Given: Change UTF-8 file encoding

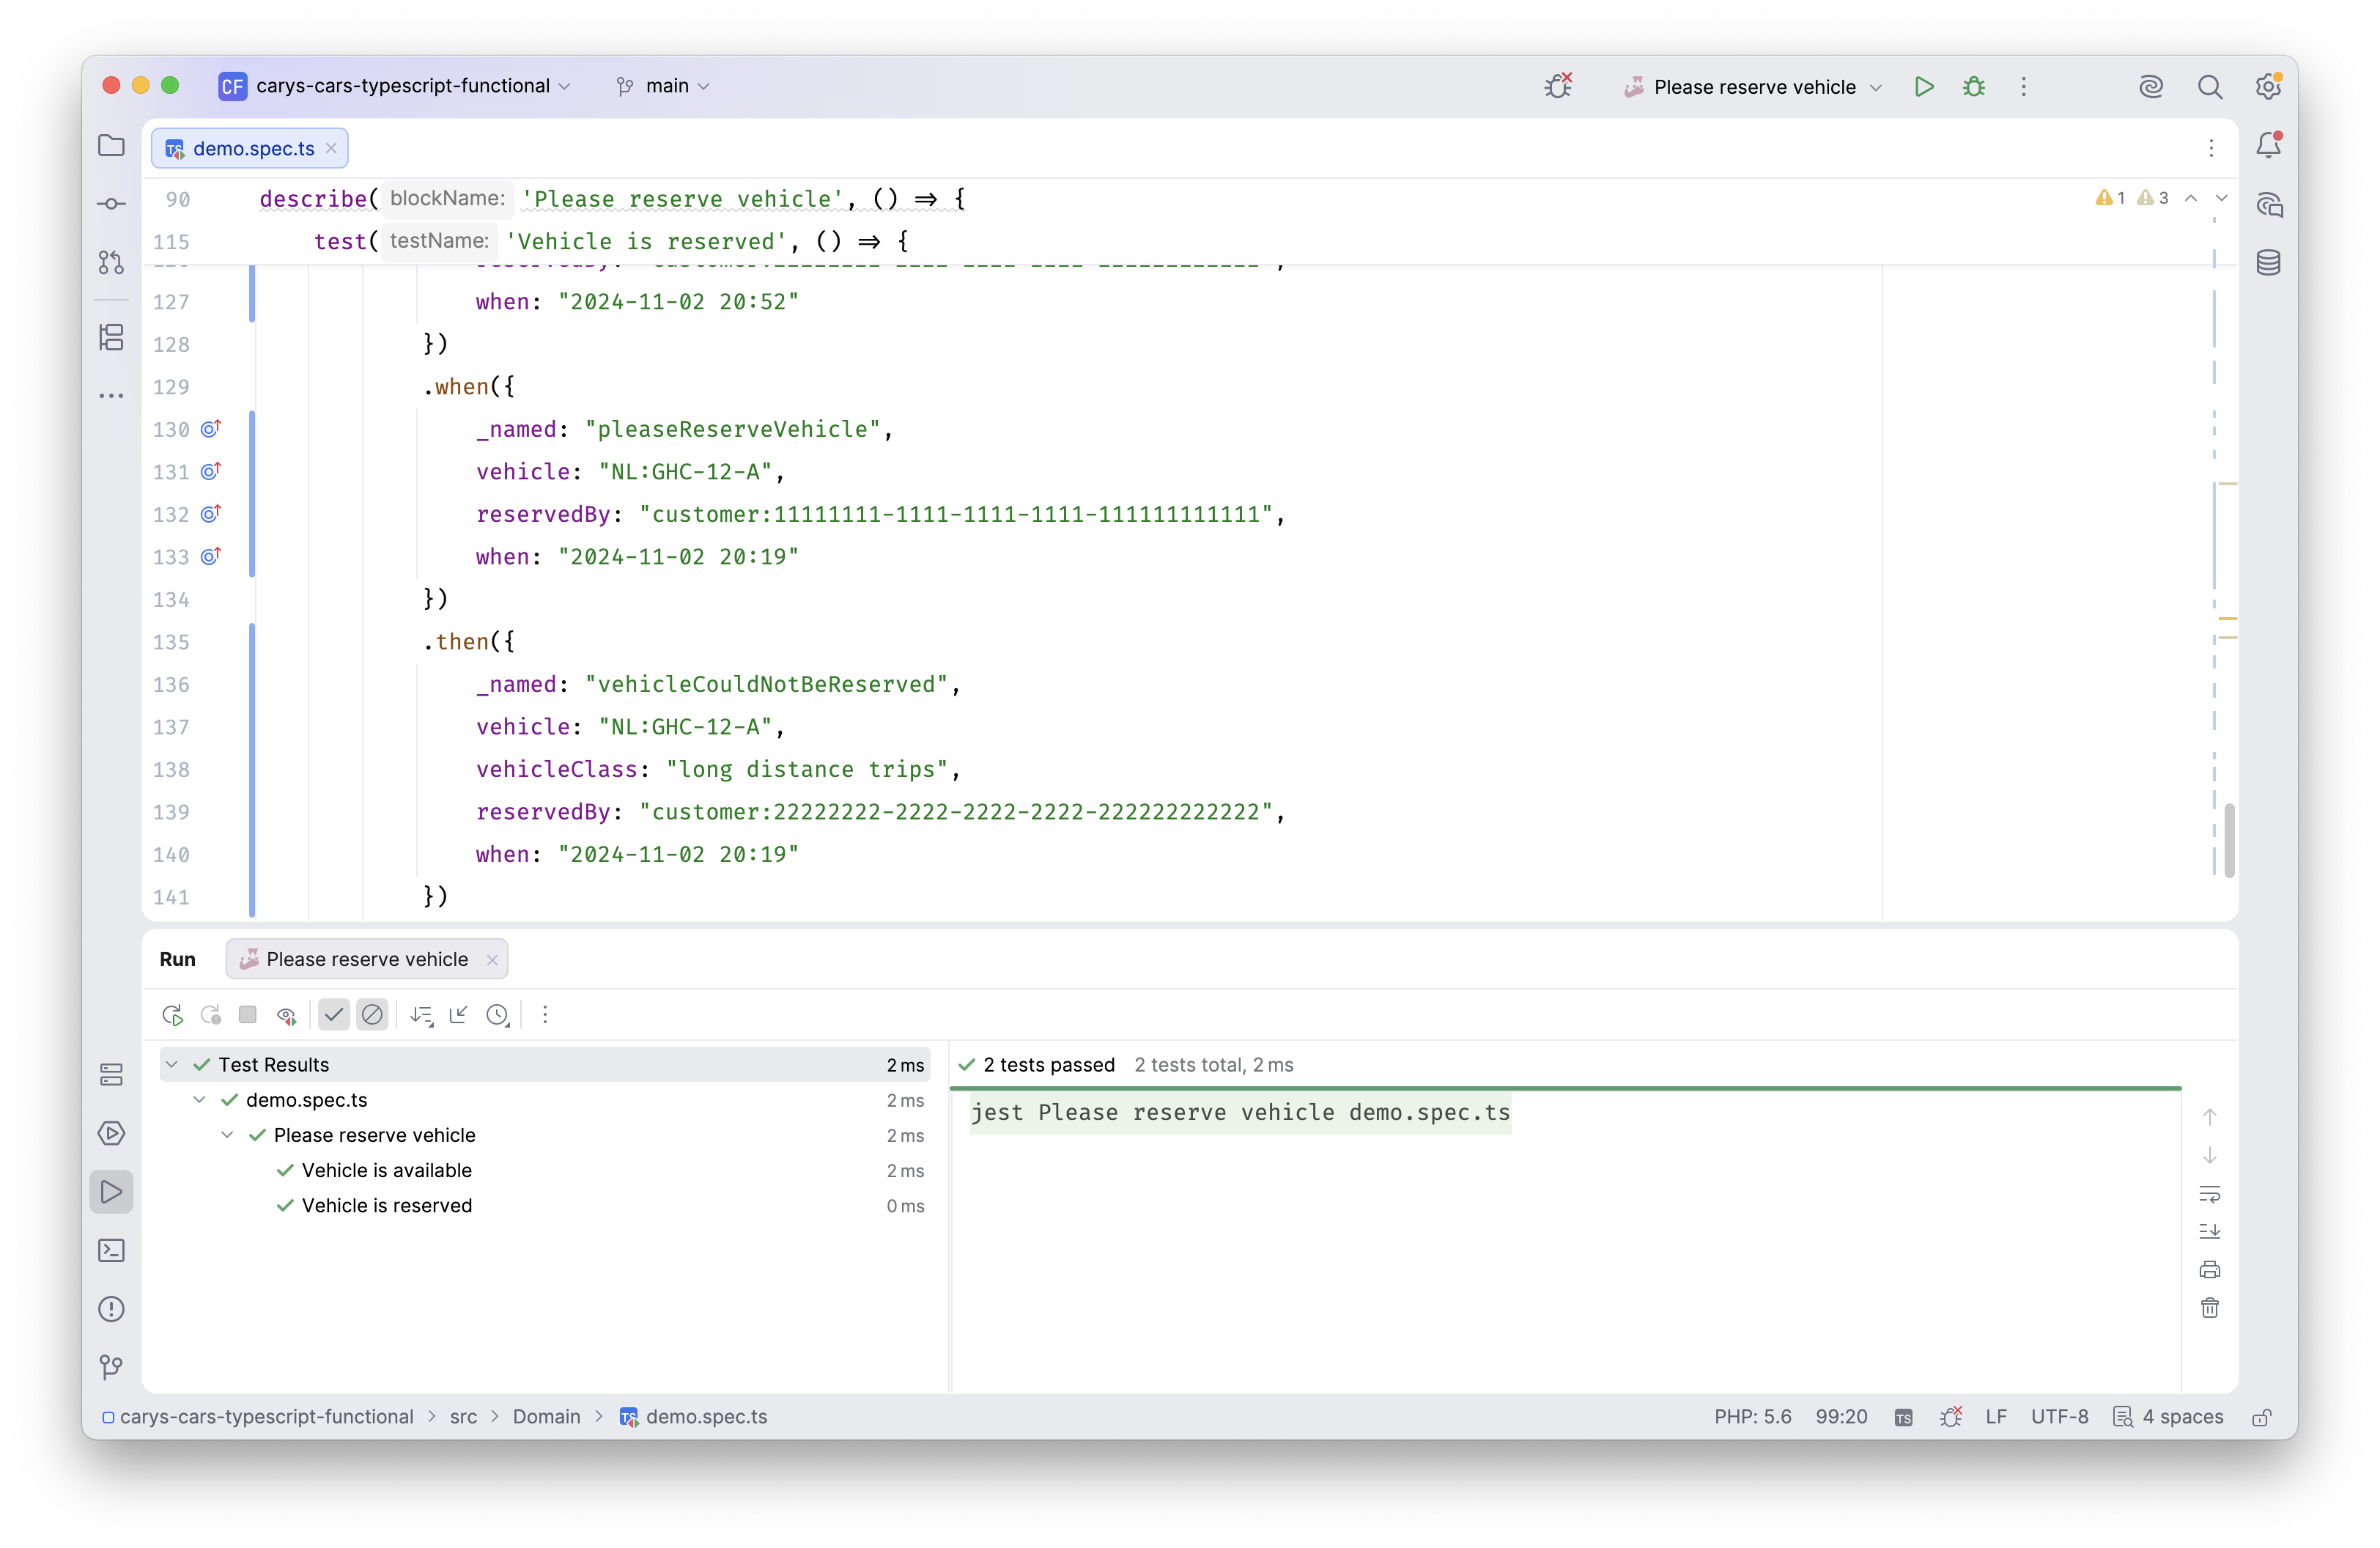Looking at the screenshot, I should coord(2059,1417).
